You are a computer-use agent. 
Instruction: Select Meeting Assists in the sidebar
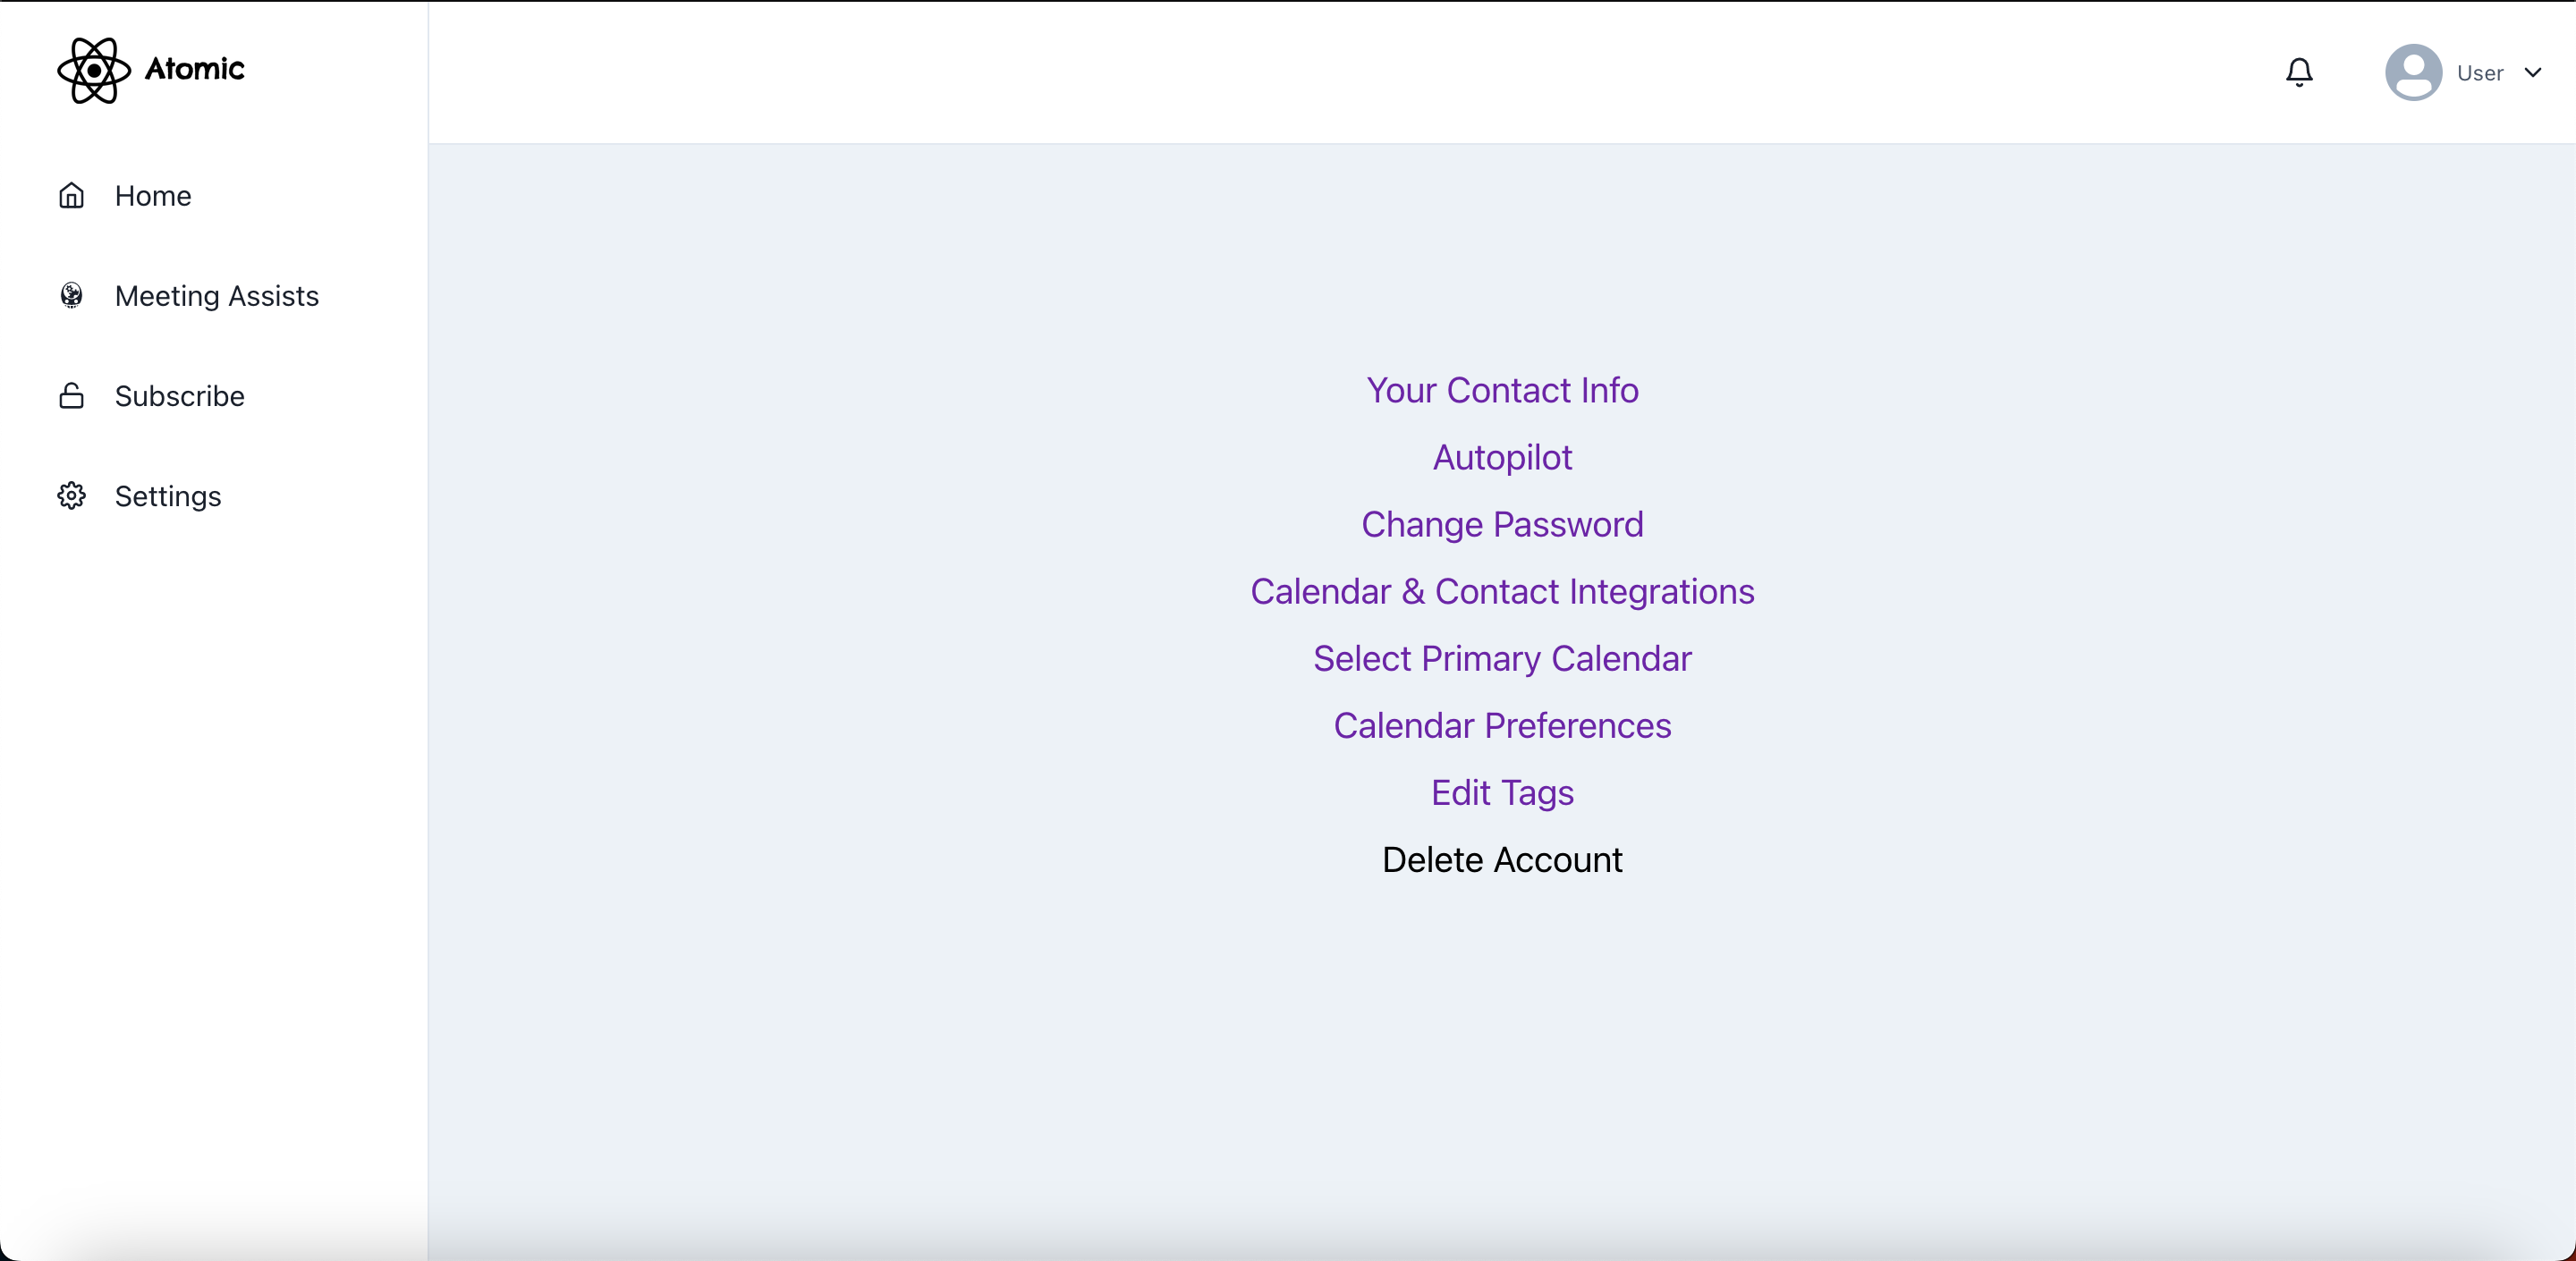pos(216,296)
